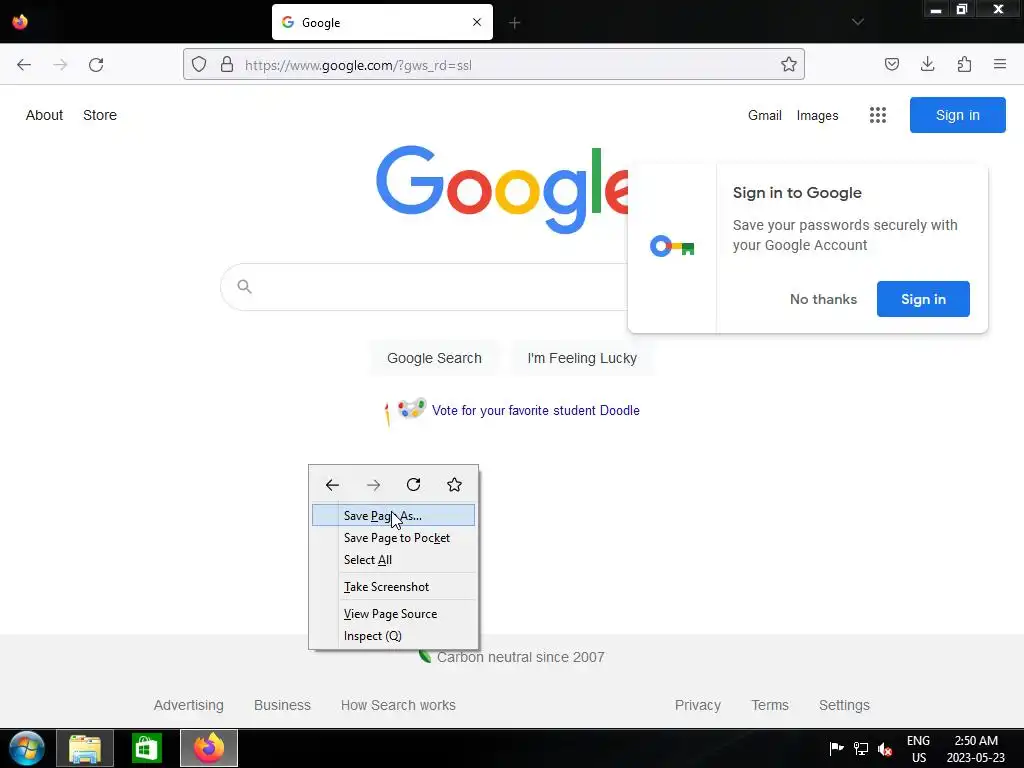Open the About link
1024x768 pixels.
tap(44, 115)
